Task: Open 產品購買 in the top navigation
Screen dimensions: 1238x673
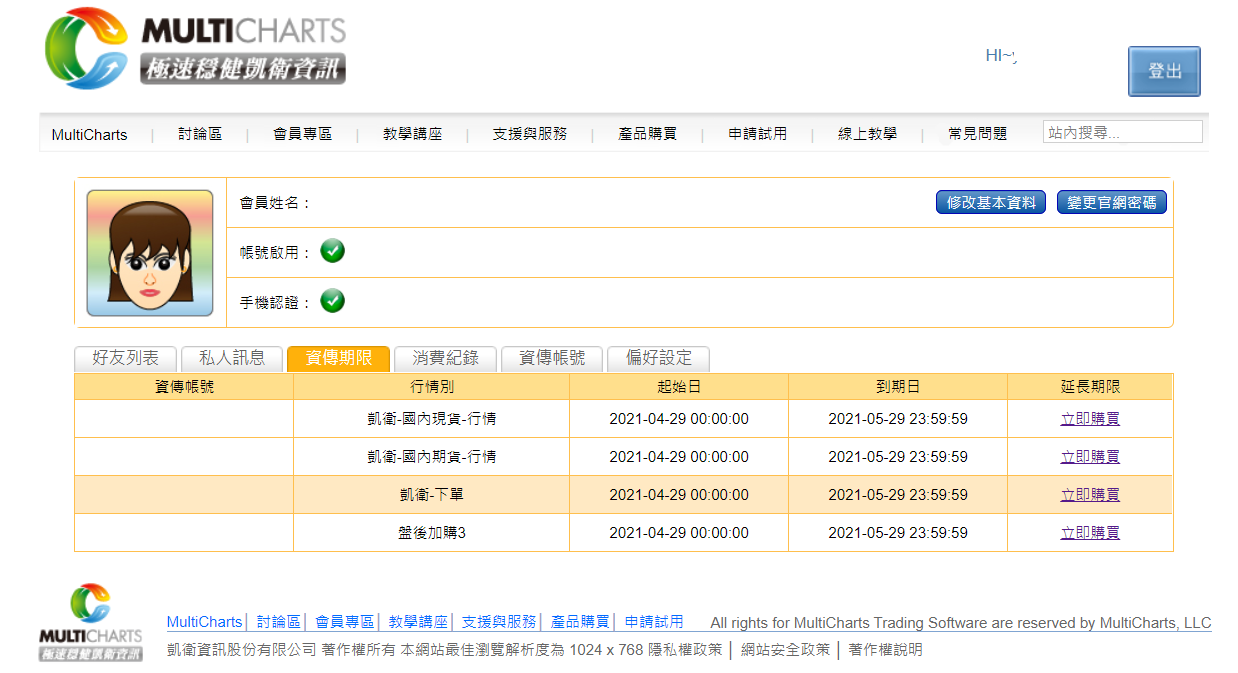Action: coord(647,134)
